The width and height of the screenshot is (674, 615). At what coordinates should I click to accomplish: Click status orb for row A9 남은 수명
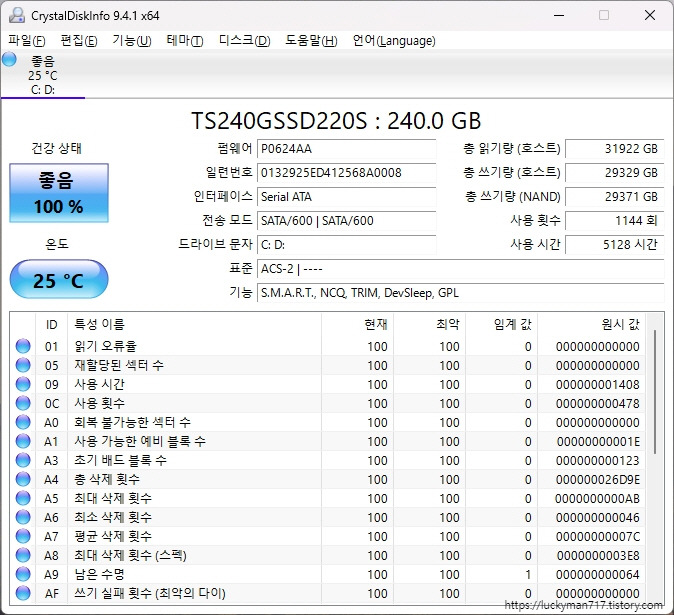point(23,574)
